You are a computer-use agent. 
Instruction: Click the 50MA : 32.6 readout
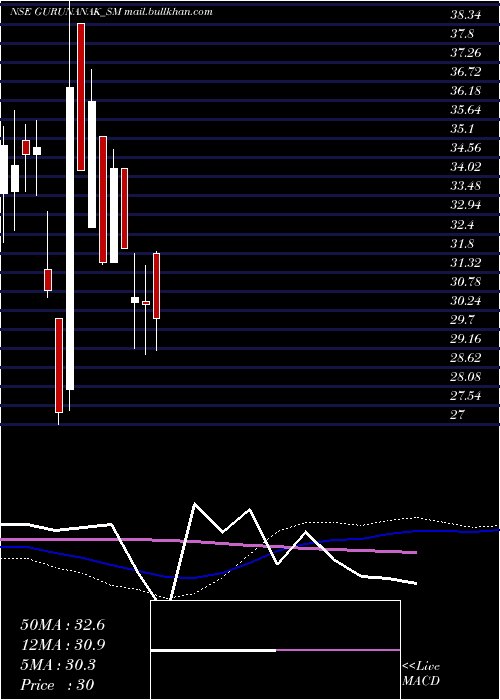[x=62, y=625]
